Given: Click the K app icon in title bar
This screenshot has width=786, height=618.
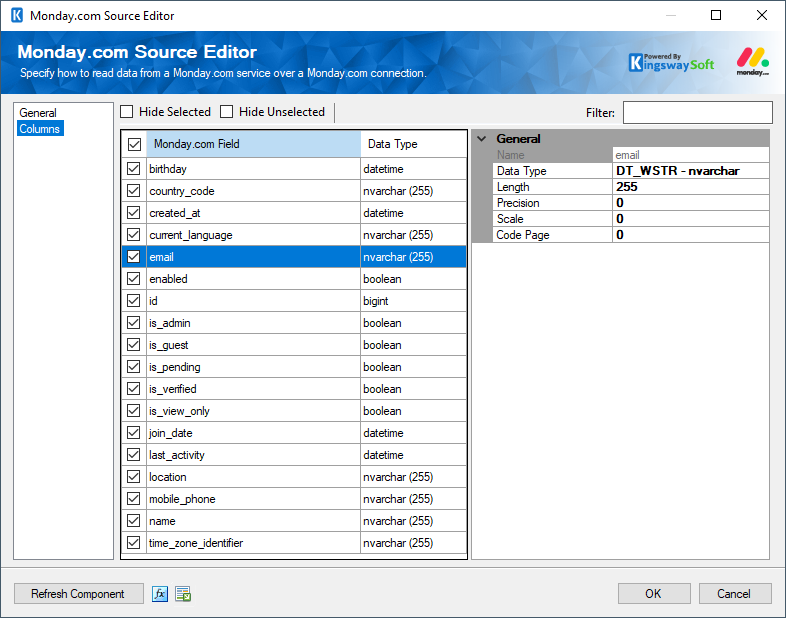Looking at the screenshot, I should 17,16.
